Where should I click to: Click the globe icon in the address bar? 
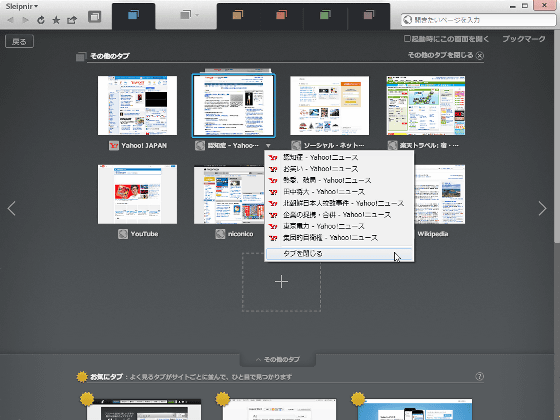coord(407,20)
